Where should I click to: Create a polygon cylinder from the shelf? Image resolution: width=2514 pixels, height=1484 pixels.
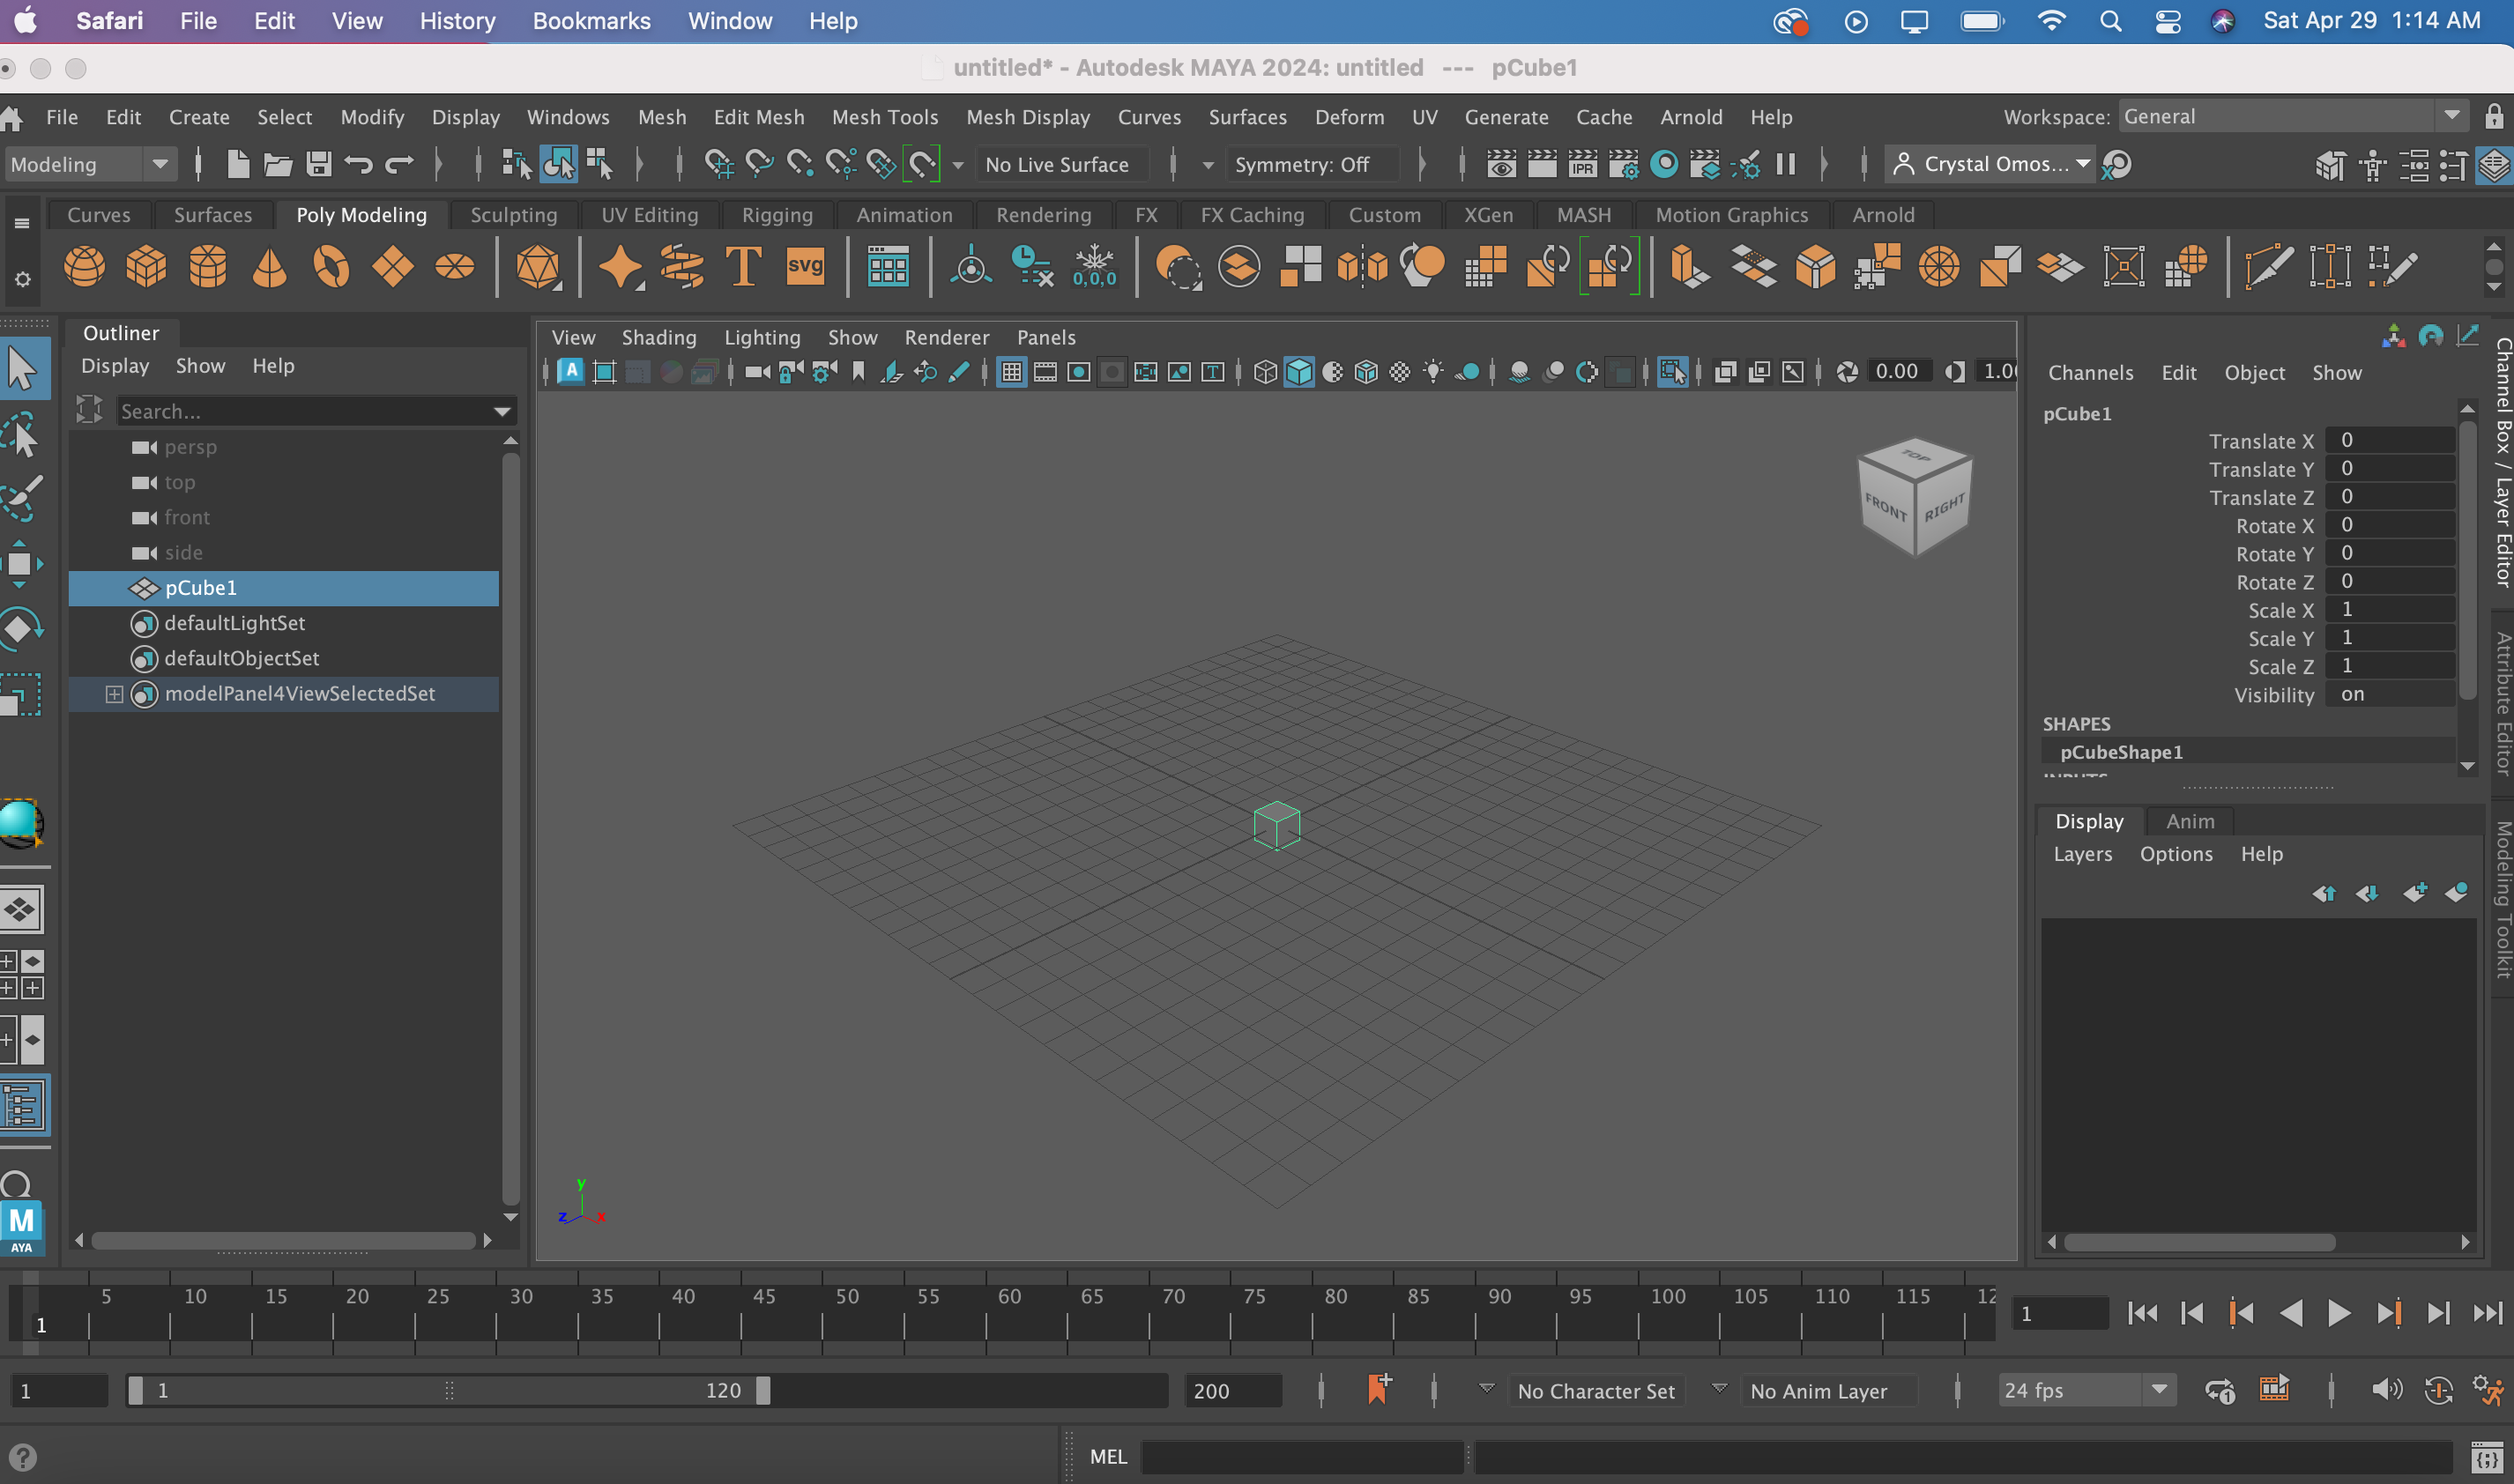point(208,267)
